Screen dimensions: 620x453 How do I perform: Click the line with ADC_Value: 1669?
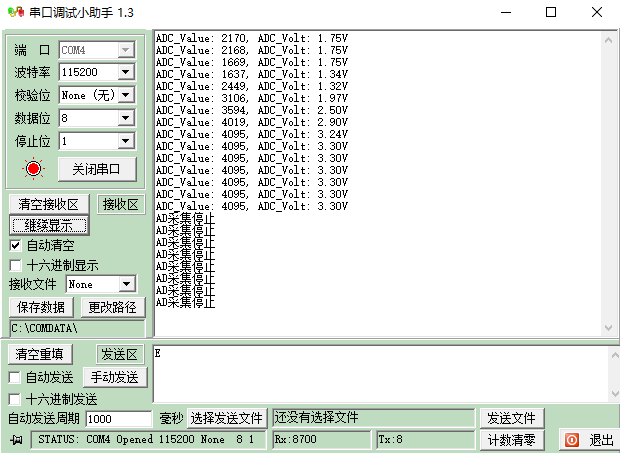[x=251, y=62]
